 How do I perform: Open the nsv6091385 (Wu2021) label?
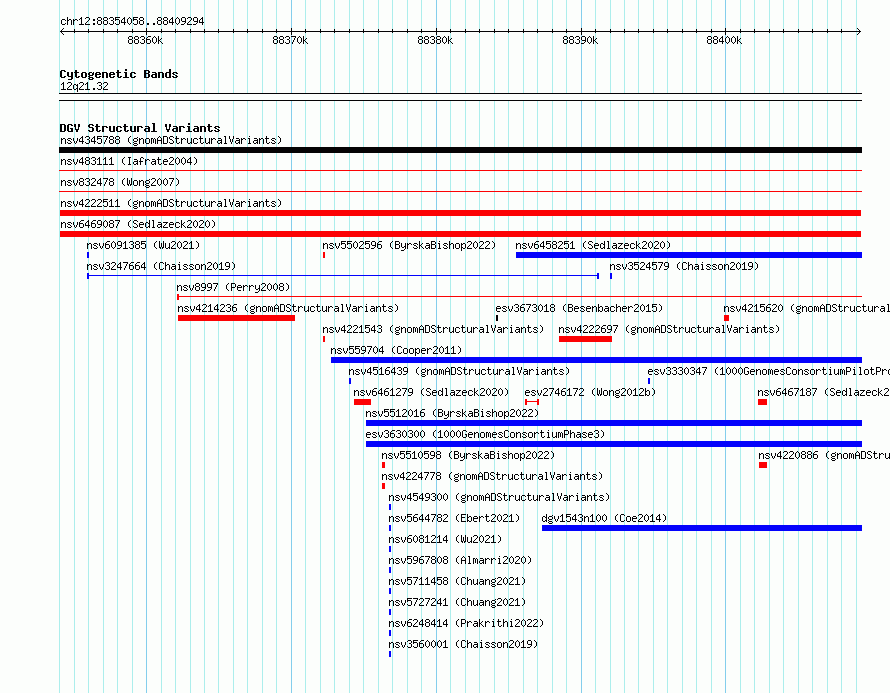[x=143, y=245]
